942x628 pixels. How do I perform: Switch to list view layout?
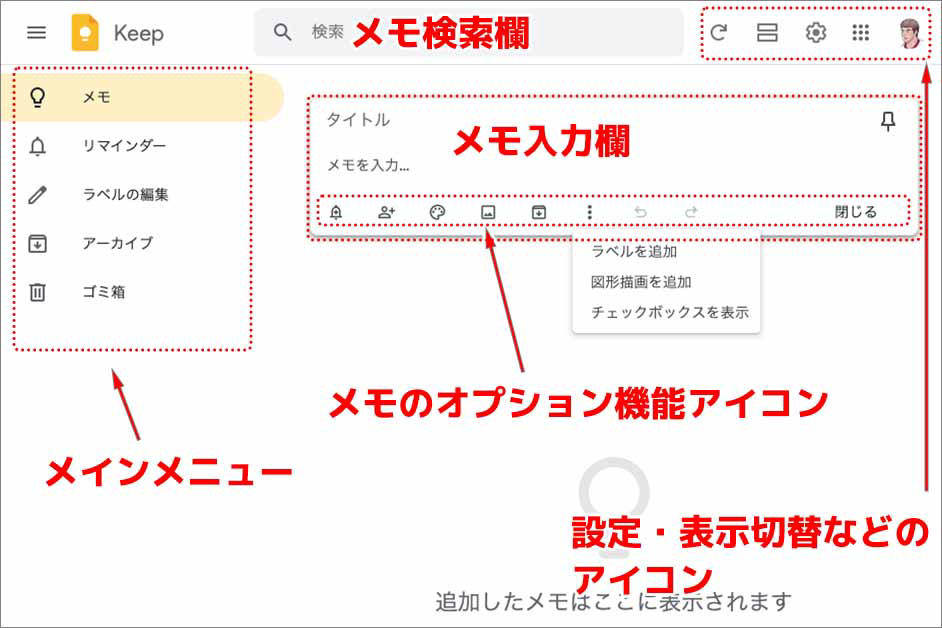(767, 32)
